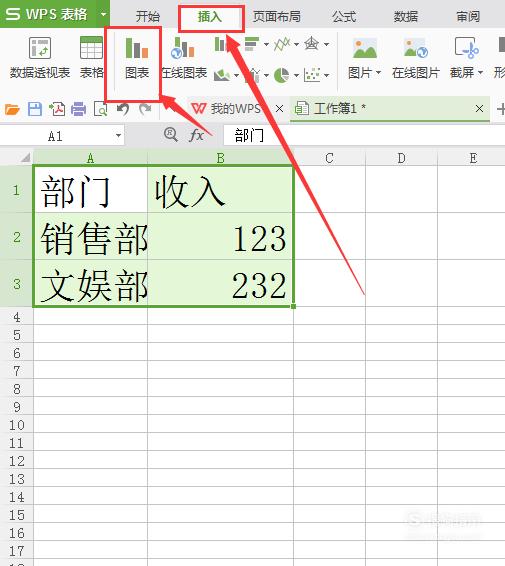Switch to the 公式 tab
505x566 pixels.
click(344, 17)
